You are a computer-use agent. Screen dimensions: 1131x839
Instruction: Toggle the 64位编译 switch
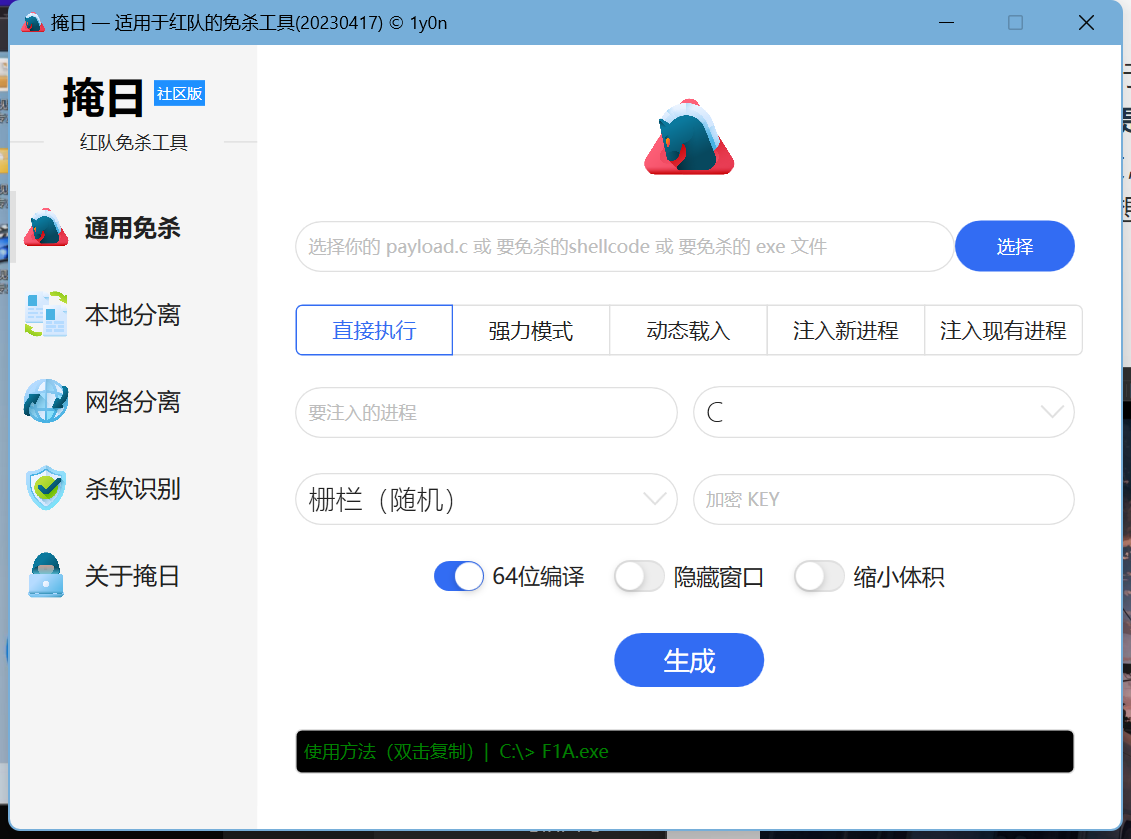(459, 576)
